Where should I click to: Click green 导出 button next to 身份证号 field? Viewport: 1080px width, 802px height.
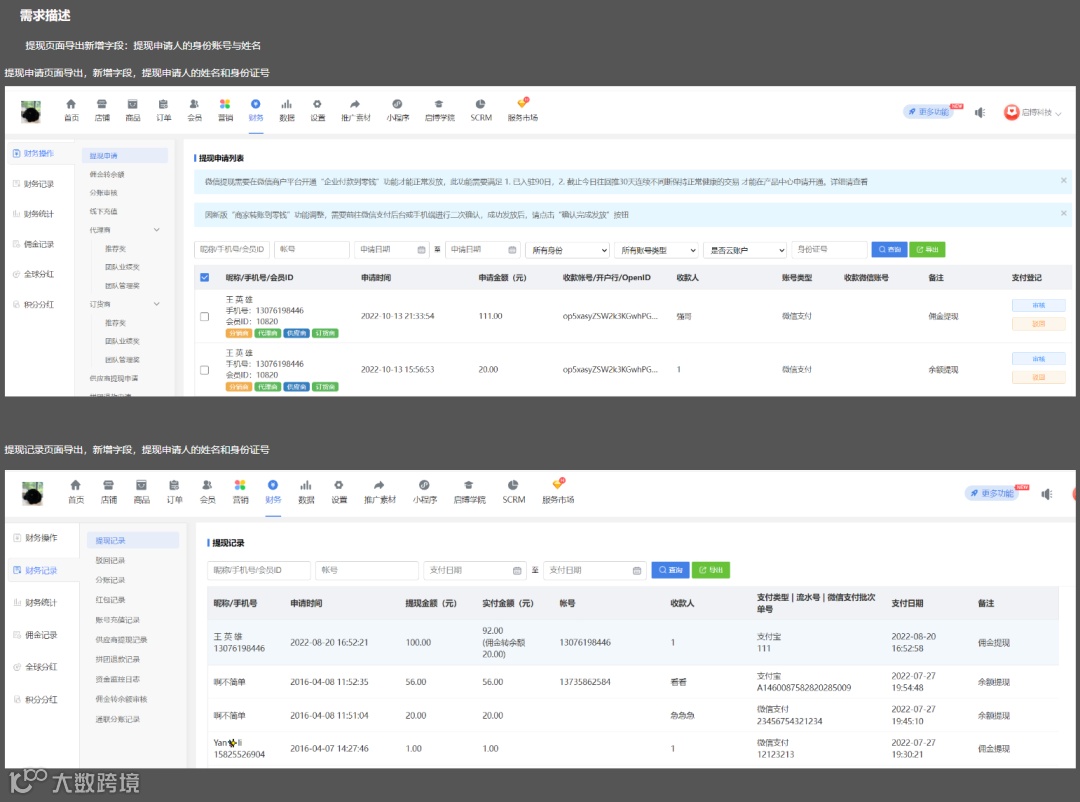(x=927, y=249)
